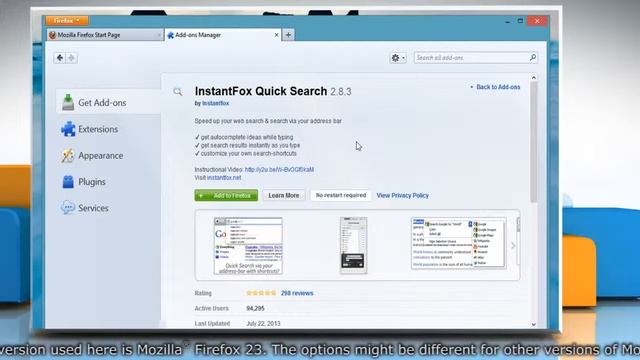Click the Extensions puzzle piece icon
Image resolution: width=640 pixels, height=360 pixels.
pyautogui.click(x=68, y=129)
